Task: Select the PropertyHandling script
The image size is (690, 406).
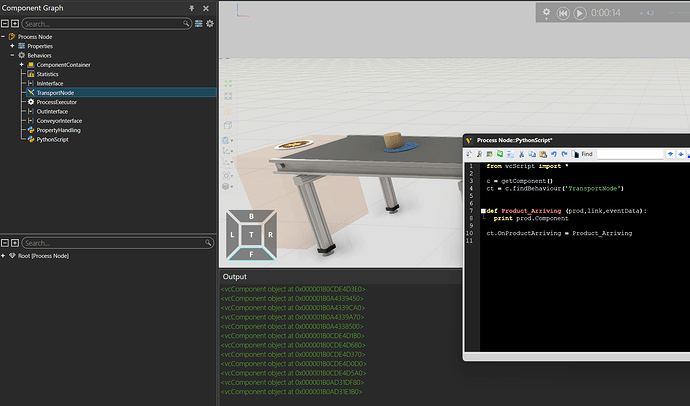Action: 58,130
